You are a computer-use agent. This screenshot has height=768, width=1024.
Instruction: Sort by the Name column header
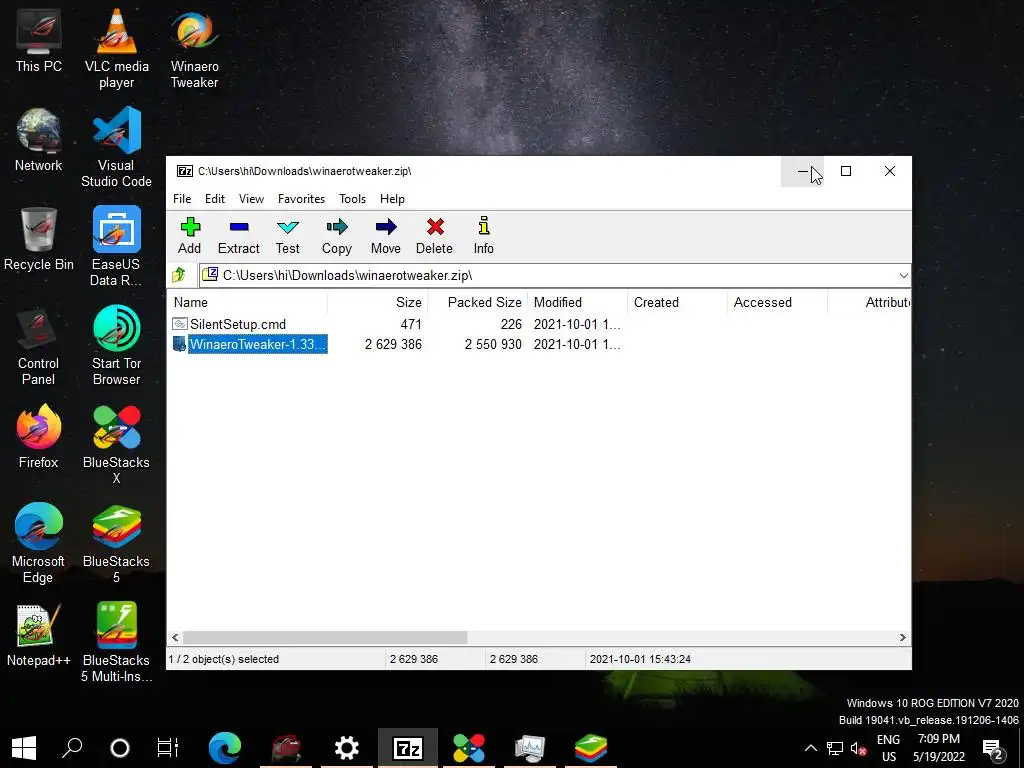(248, 302)
